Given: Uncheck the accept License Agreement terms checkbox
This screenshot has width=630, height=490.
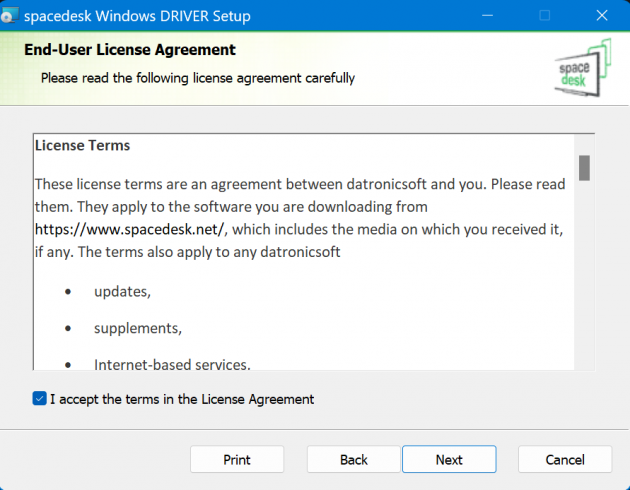Looking at the screenshot, I should pyautogui.click(x=39, y=399).
